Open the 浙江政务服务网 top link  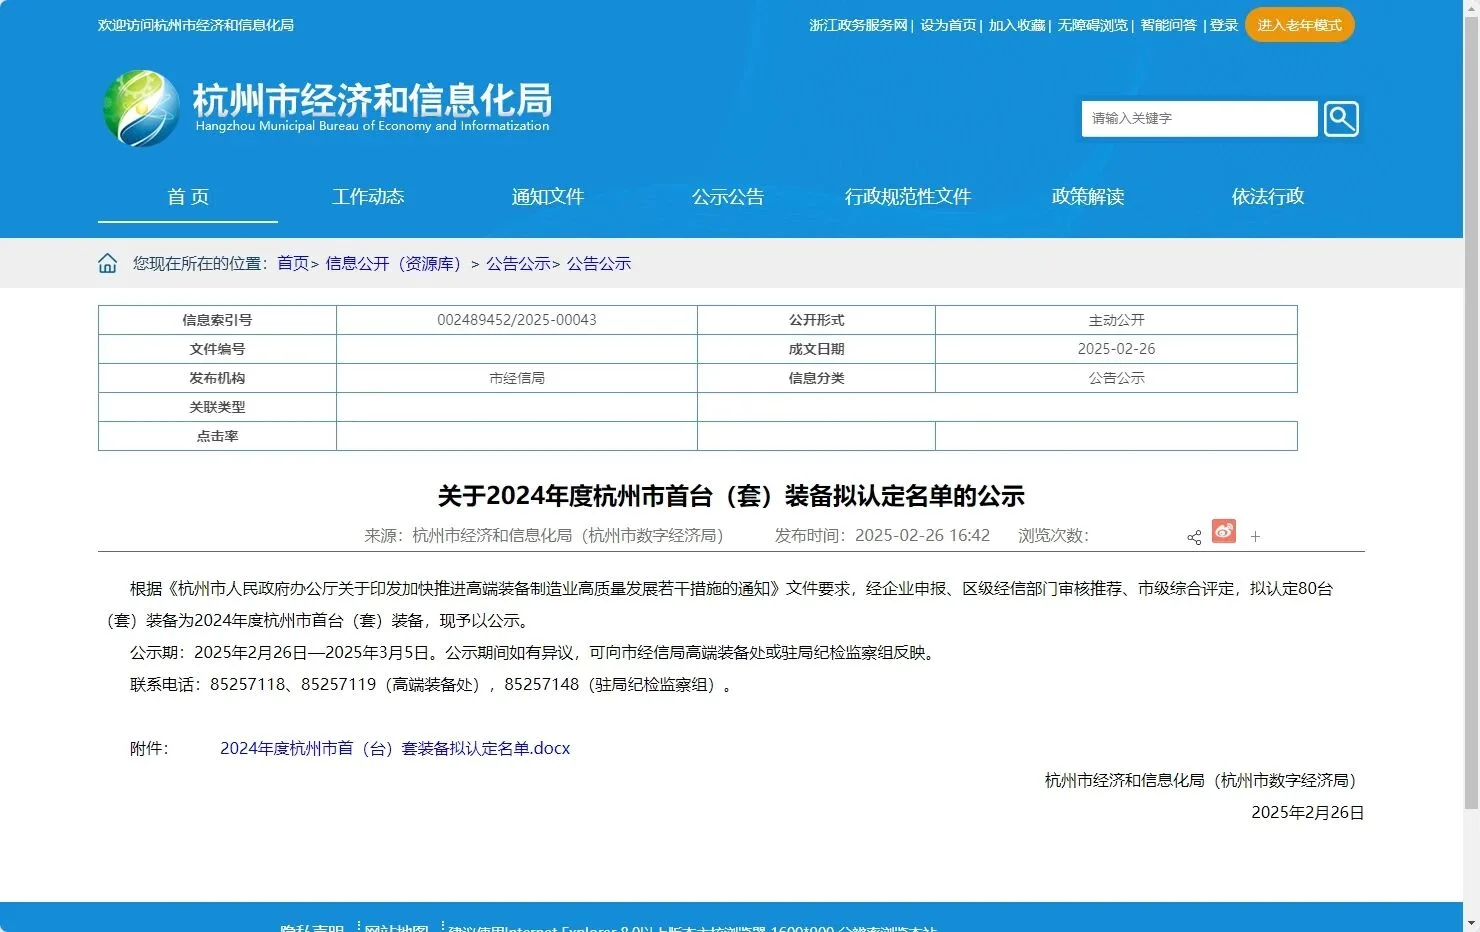(x=858, y=25)
